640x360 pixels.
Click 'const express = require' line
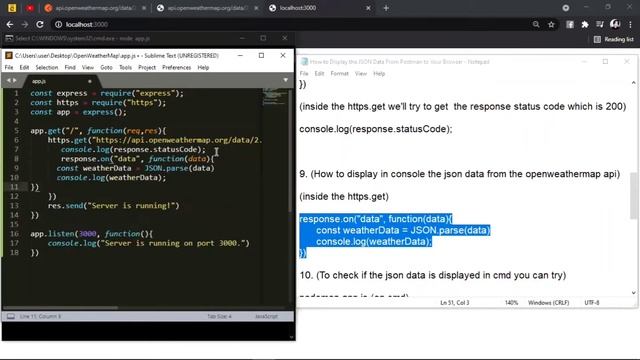(x=107, y=93)
